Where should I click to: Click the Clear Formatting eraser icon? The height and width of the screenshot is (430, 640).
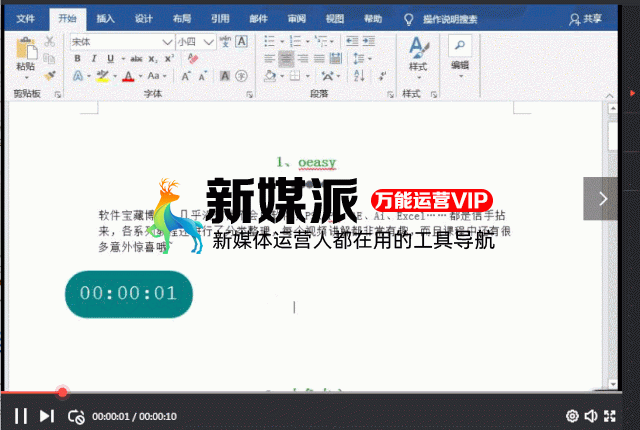[x=193, y=59]
